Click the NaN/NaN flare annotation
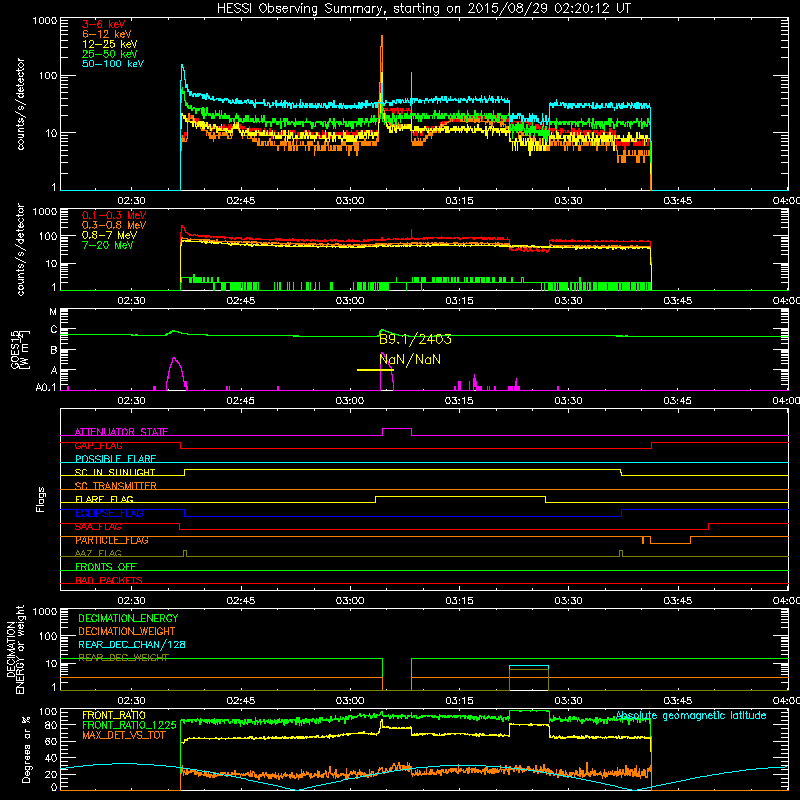The height and width of the screenshot is (800, 800). (410, 360)
